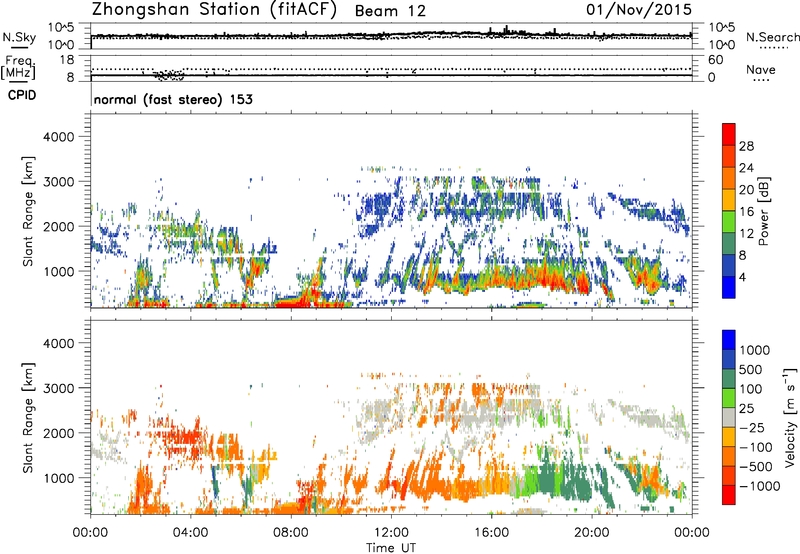This screenshot has width=800, height=554.
Task: Click the 'Zhongshan Station (fitACF)' title
Action: click(214, 10)
